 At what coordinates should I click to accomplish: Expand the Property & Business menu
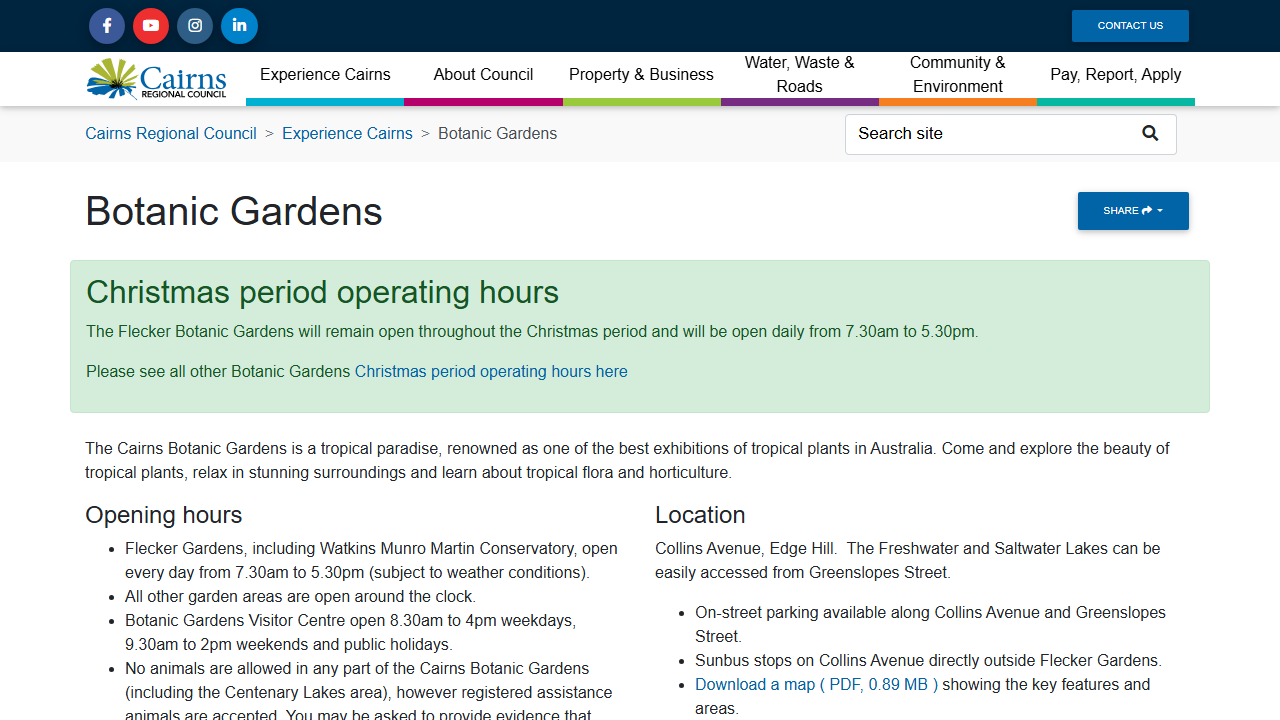[641, 75]
